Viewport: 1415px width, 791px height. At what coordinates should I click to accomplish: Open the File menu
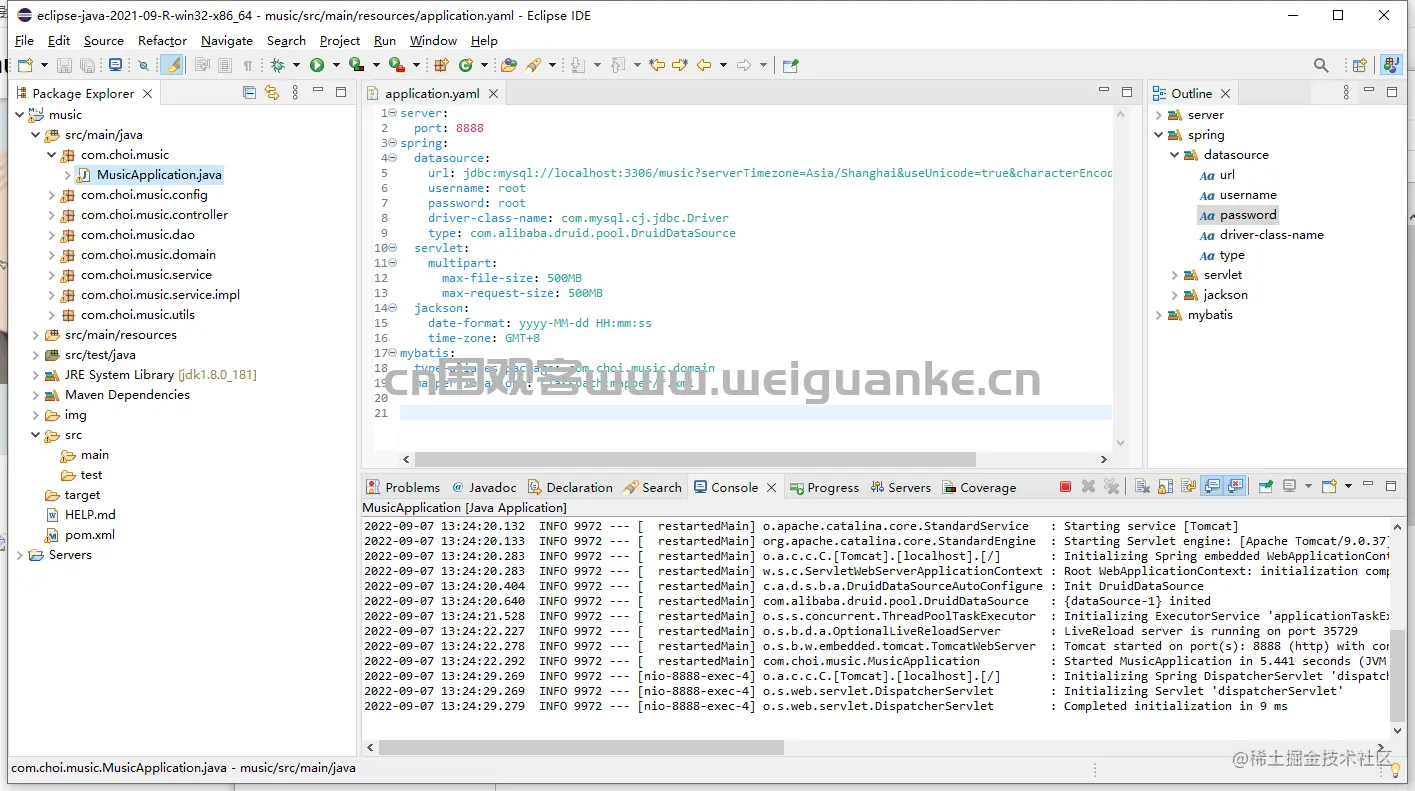click(24, 40)
